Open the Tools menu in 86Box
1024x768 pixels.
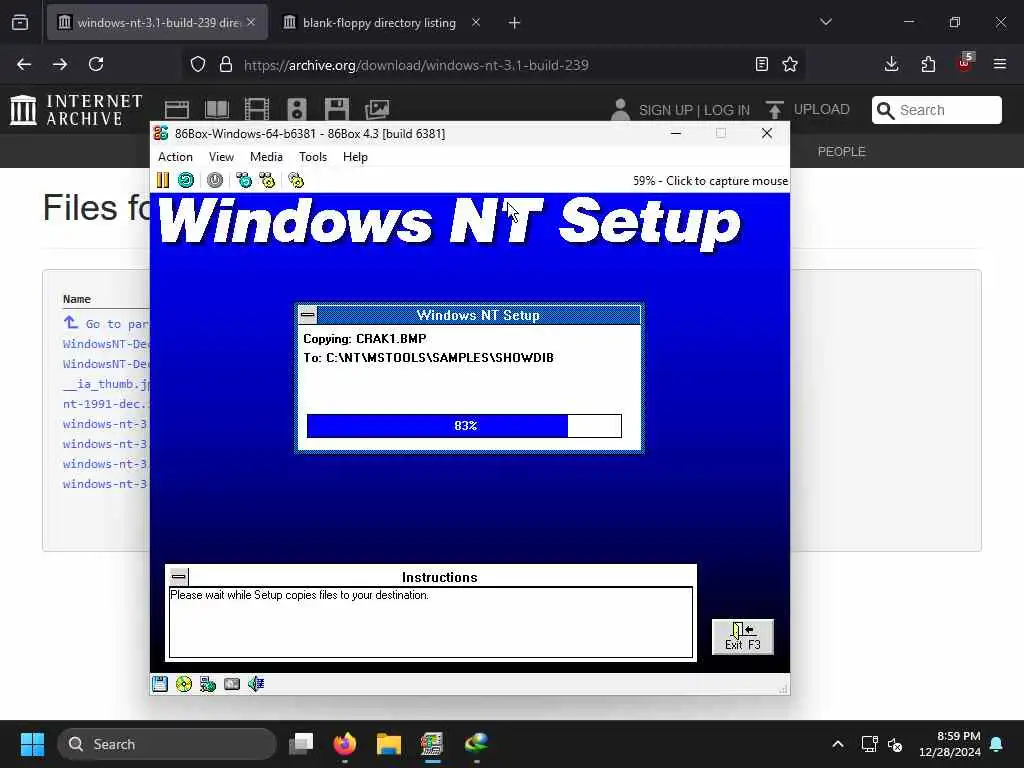(313, 157)
